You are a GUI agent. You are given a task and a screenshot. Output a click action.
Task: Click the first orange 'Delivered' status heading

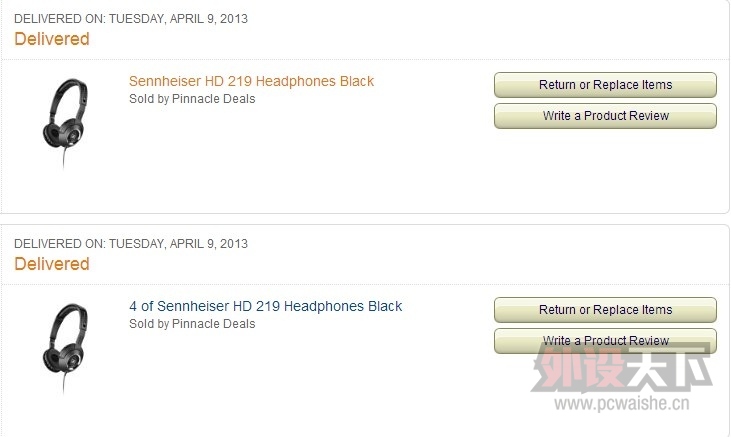pyautogui.click(x=52, y=39)
